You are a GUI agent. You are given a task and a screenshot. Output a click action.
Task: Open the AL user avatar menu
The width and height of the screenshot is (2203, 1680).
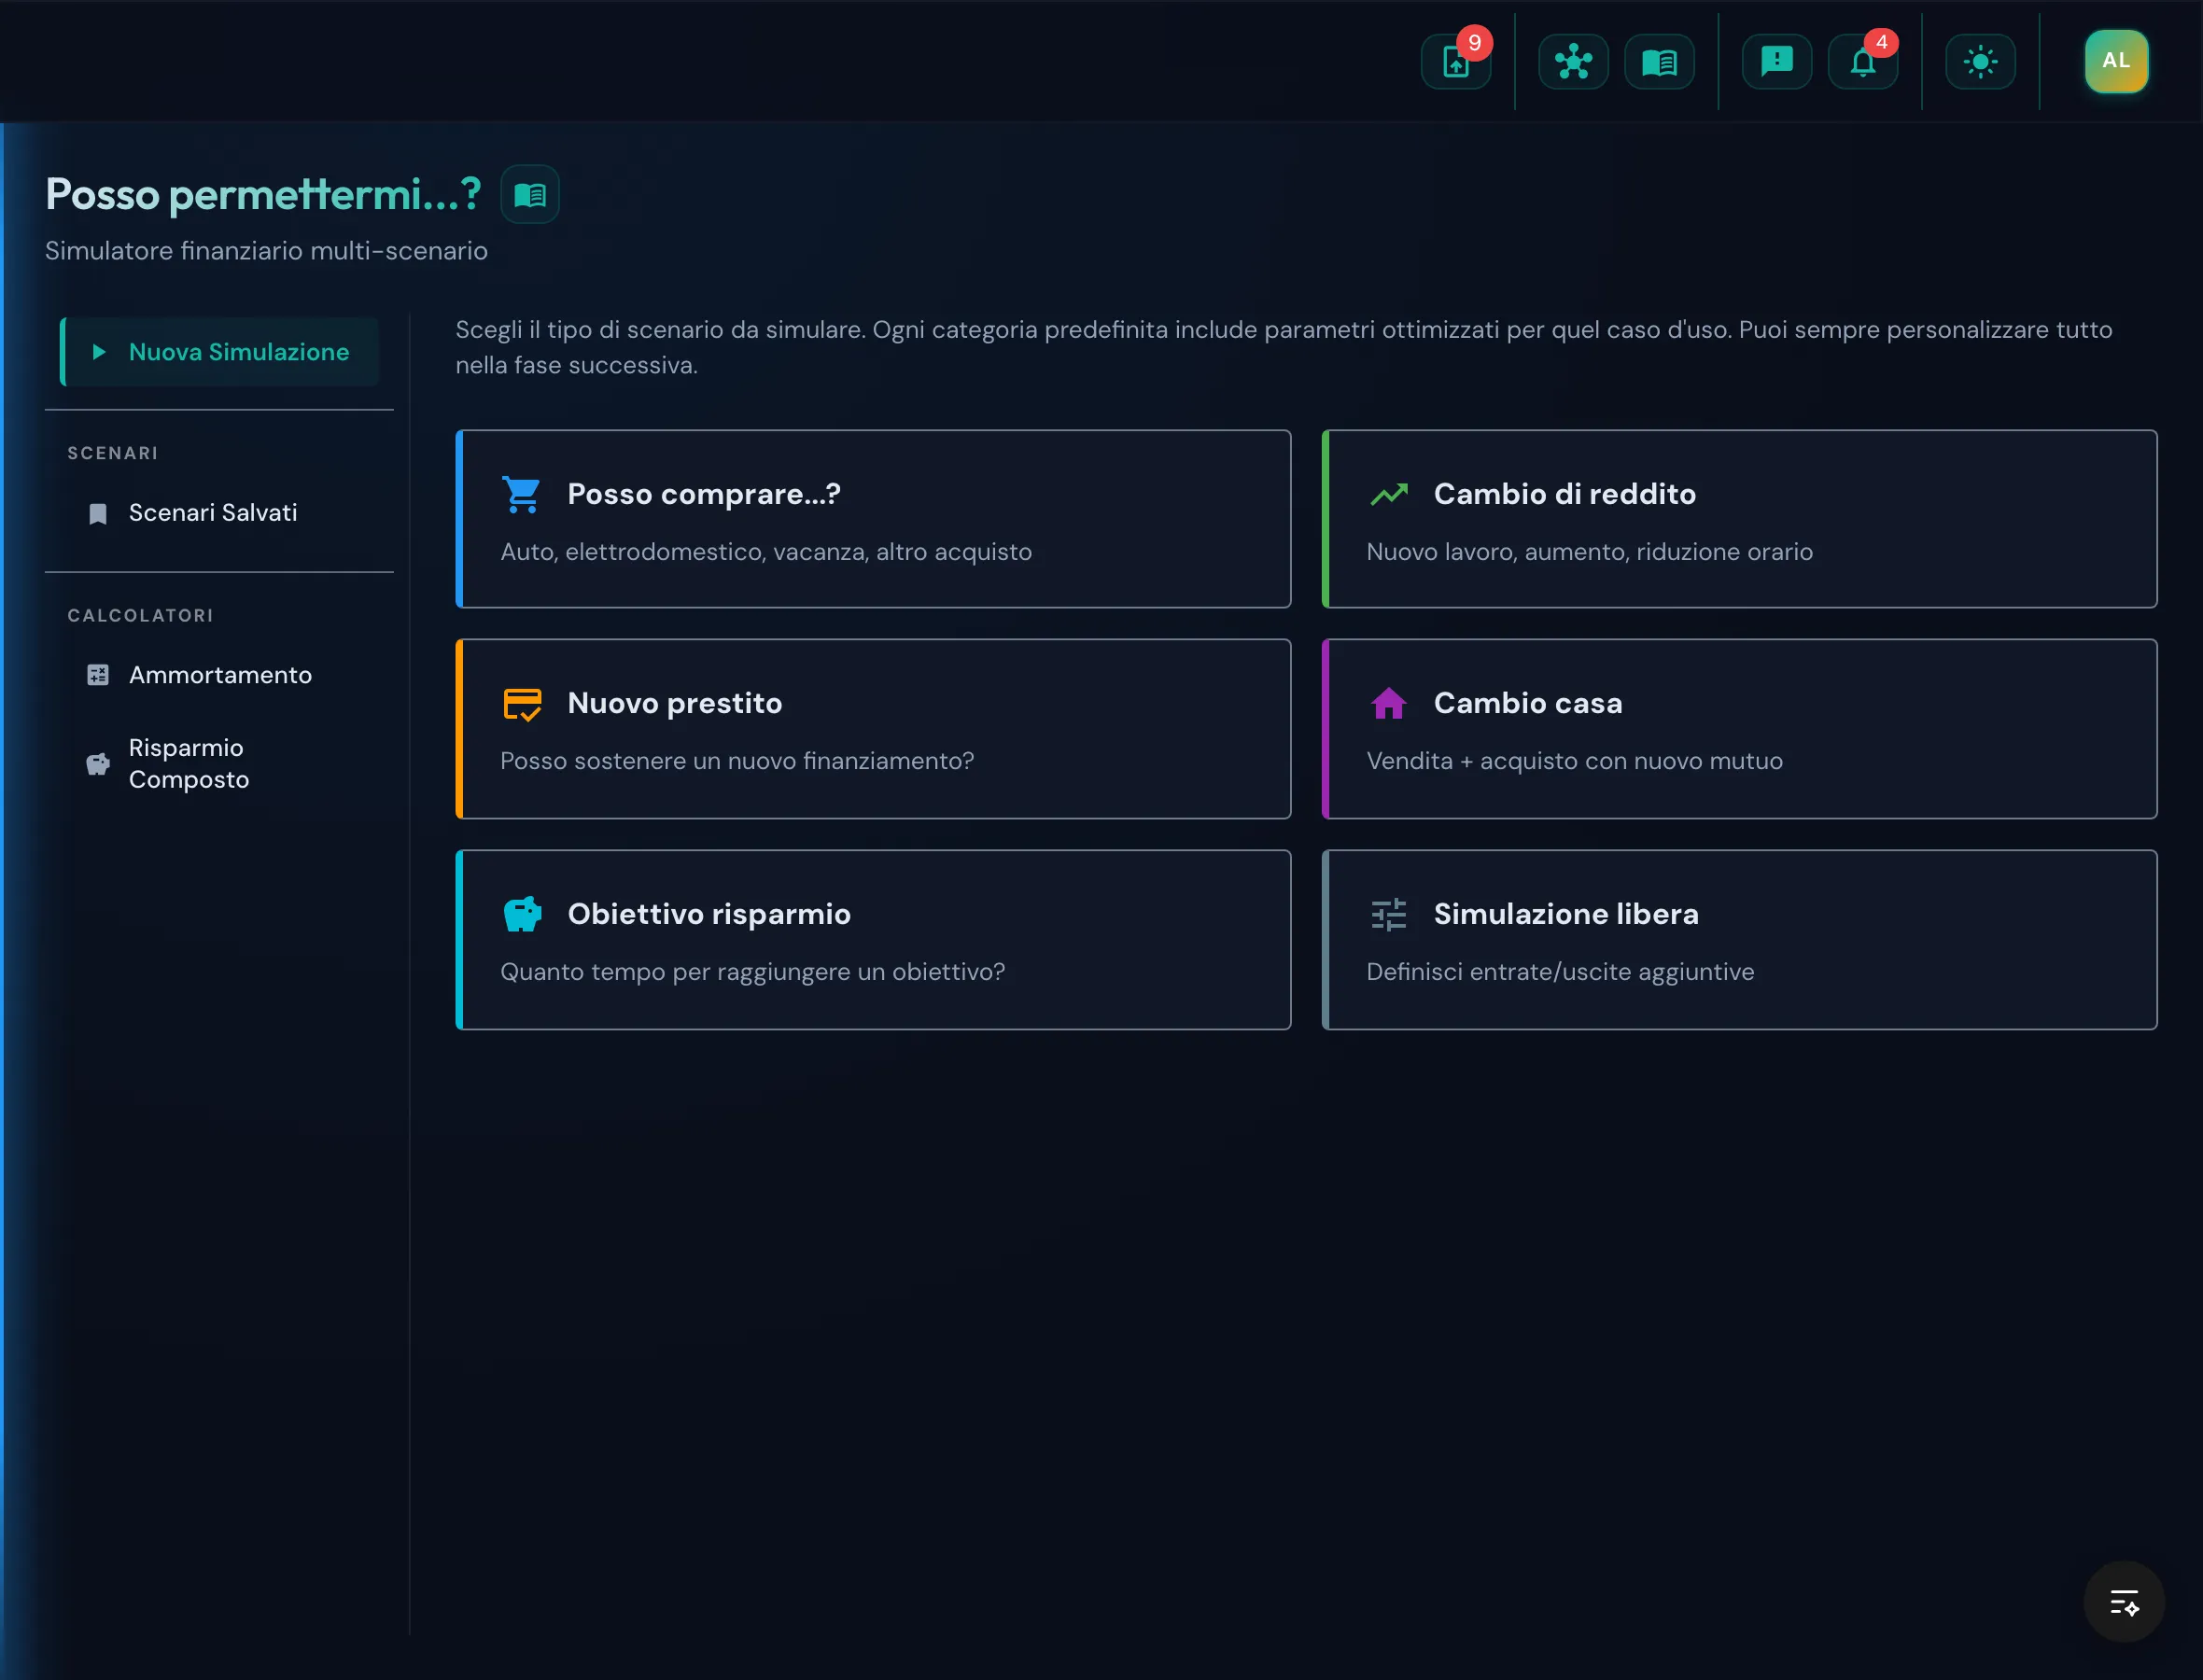point(2116,61)
